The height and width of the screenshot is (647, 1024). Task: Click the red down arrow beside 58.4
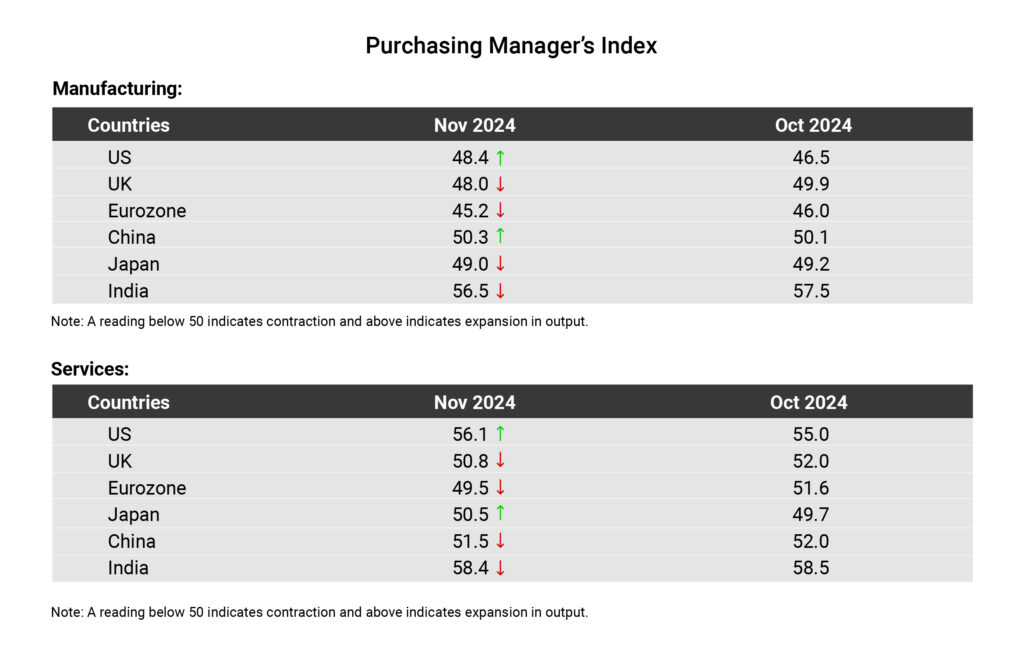[x=500, y=568]
